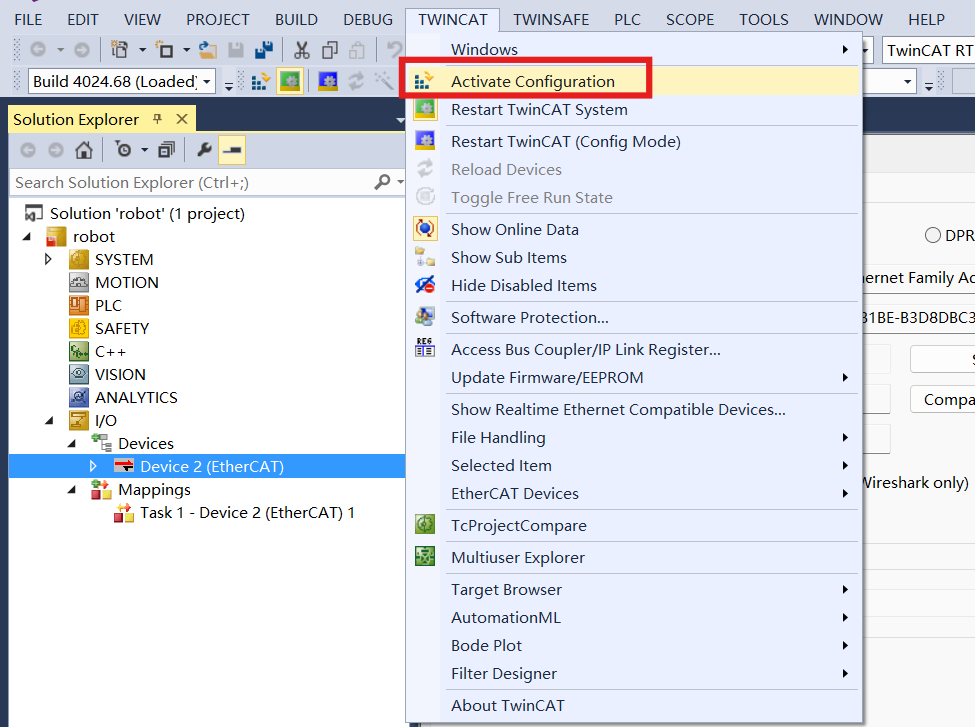
Task: Click the Cut scissors icon
Action: pyautogui.click(x=301, y=49)
